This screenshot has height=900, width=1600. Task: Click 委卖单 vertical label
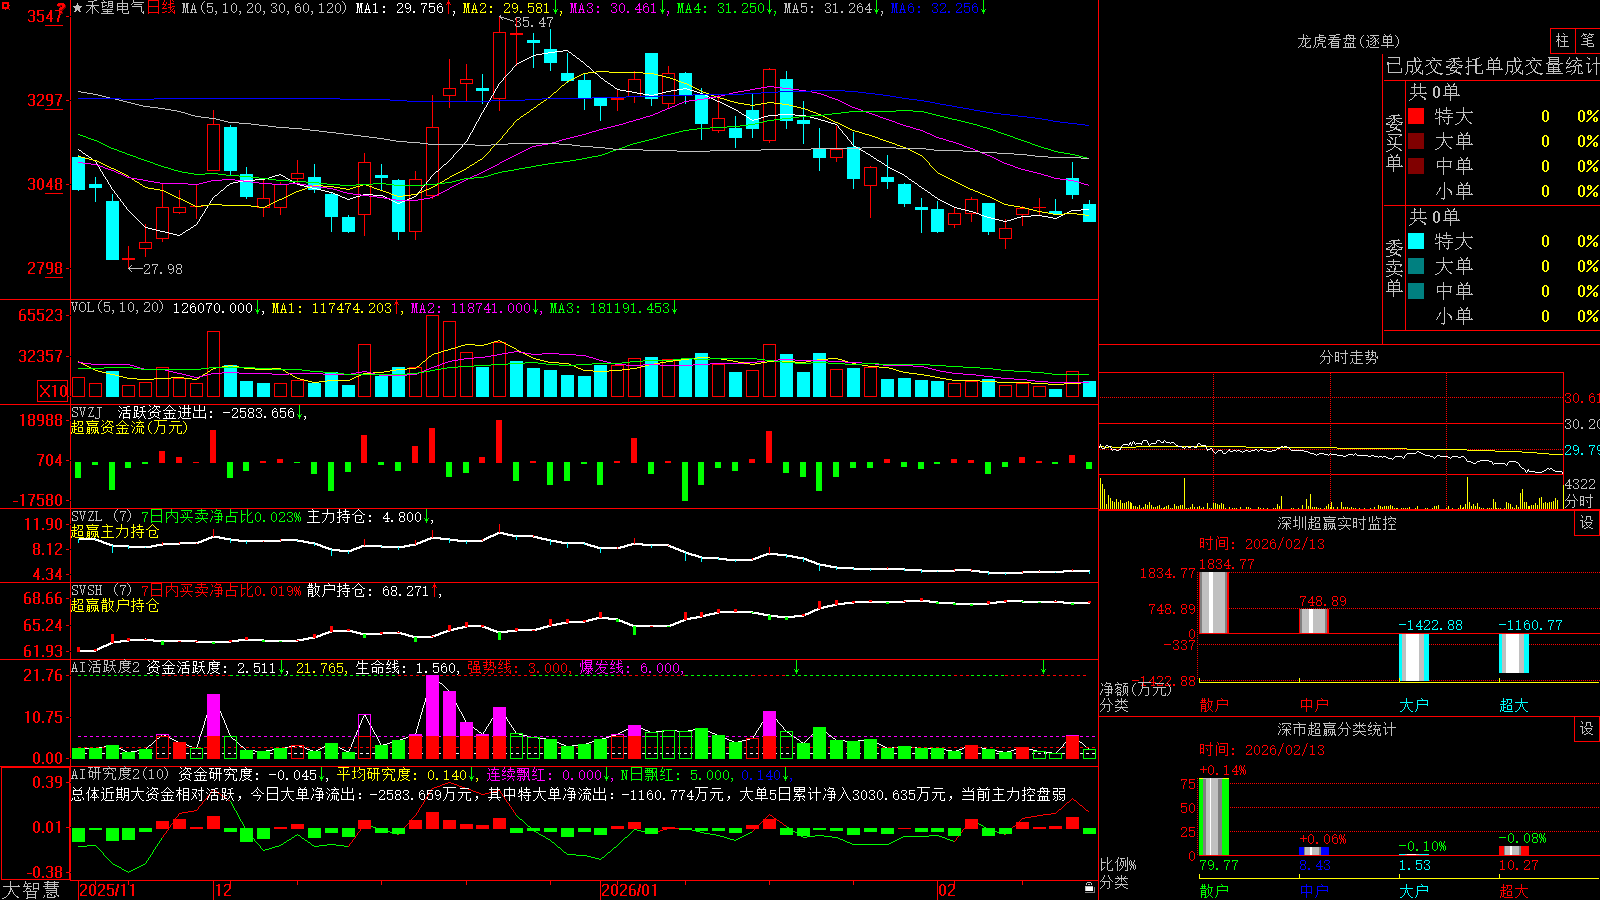click(x=1394, y=267)
